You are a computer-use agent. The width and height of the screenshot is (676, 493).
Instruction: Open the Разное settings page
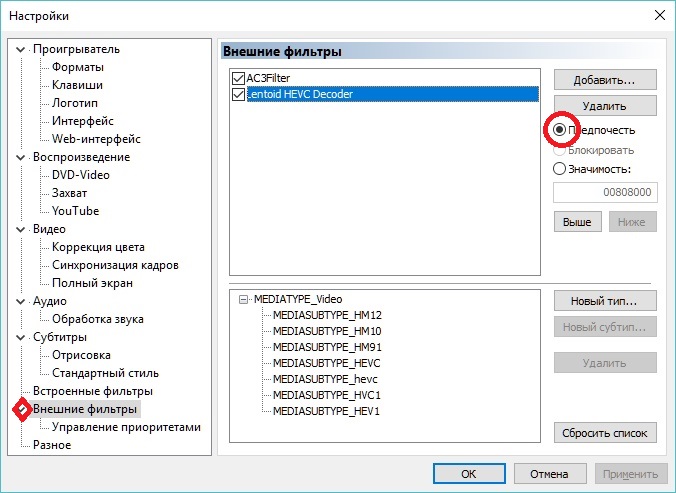(52, 445)
